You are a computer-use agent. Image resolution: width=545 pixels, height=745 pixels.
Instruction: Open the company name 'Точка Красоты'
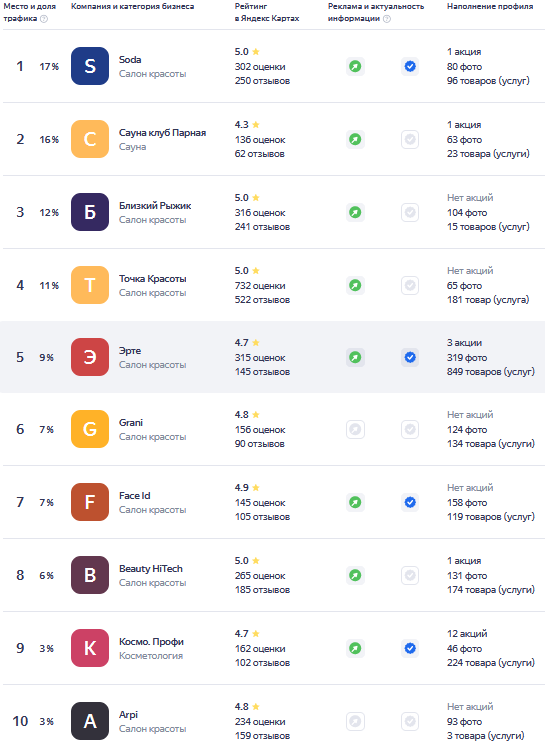[x=153, y=279]
